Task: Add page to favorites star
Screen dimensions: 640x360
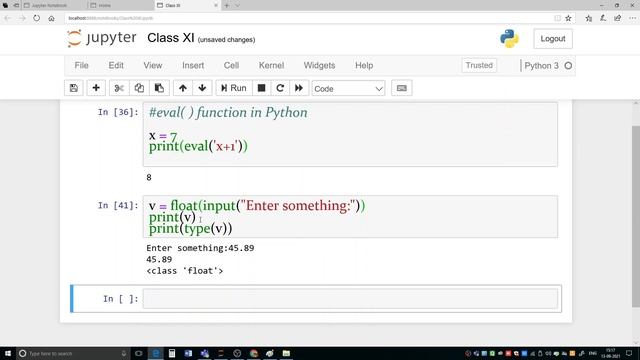Action: point(569,18)
